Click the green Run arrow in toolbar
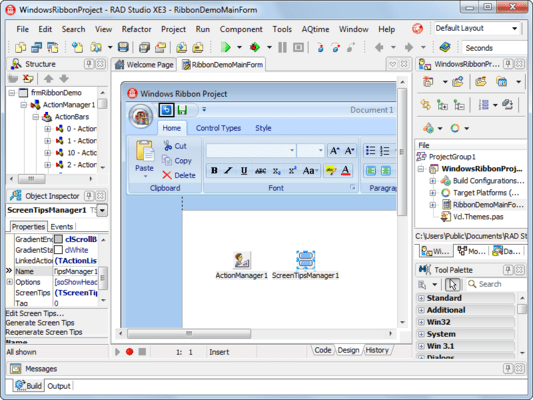 (x=225, y=47)
